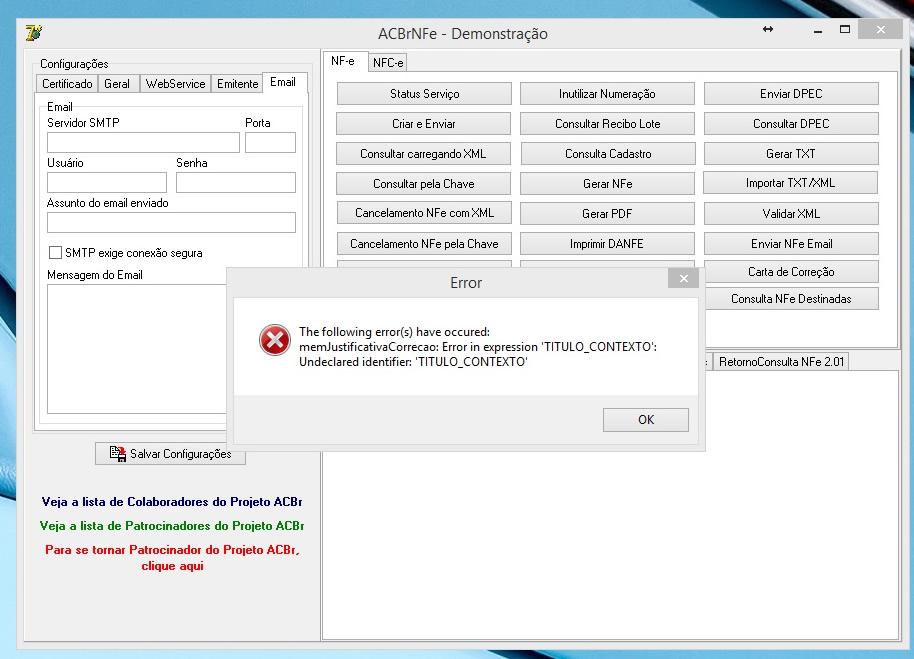Click the double-arrow icon in title bar
Screen dimensions: 914x659
pyautogui.click(x=768, y=29)
